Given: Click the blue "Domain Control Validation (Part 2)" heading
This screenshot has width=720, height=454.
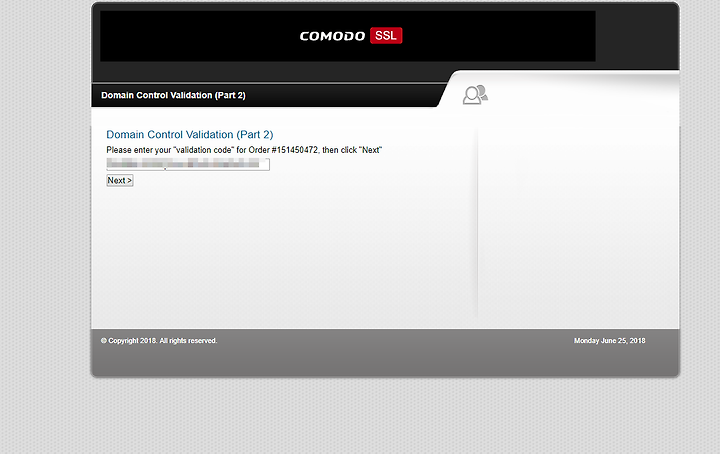Looking at the screenshot, I should pyautogui.click(x=190, y=135).
